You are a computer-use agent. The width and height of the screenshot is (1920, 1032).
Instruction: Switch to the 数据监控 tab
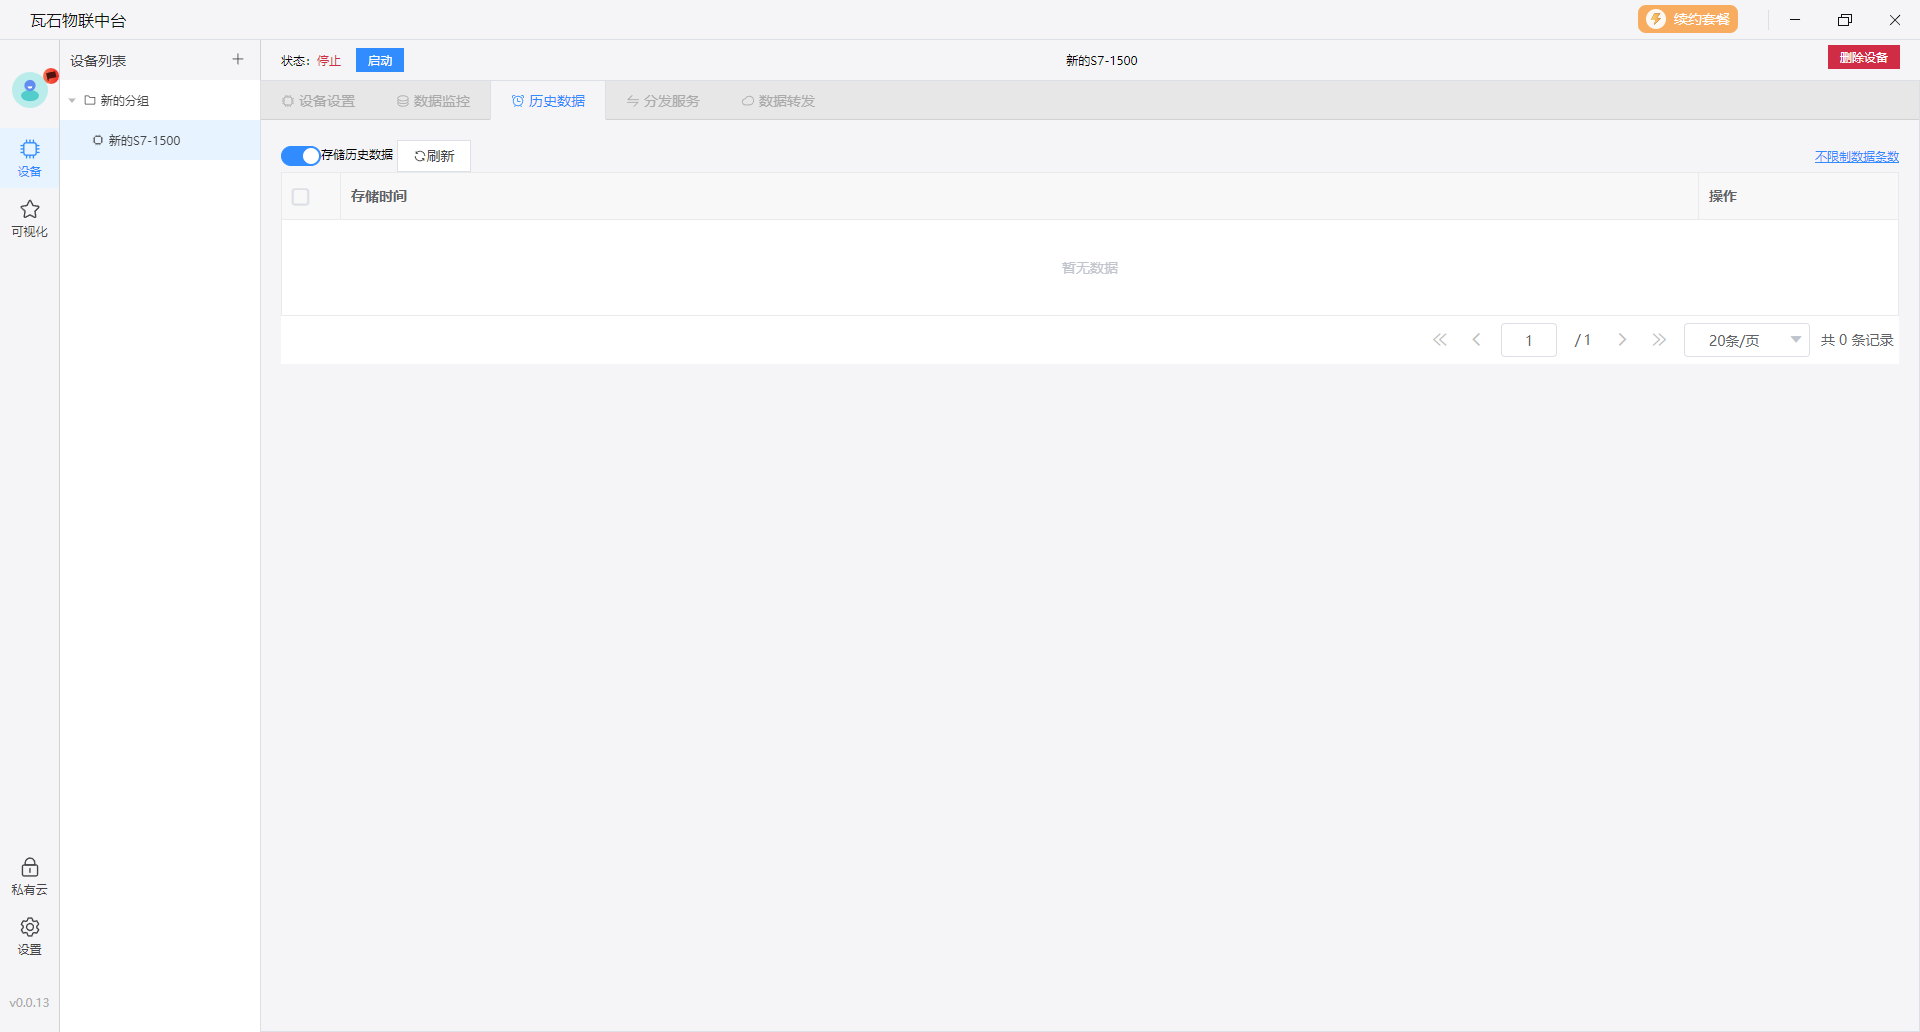tap(433, 101)
